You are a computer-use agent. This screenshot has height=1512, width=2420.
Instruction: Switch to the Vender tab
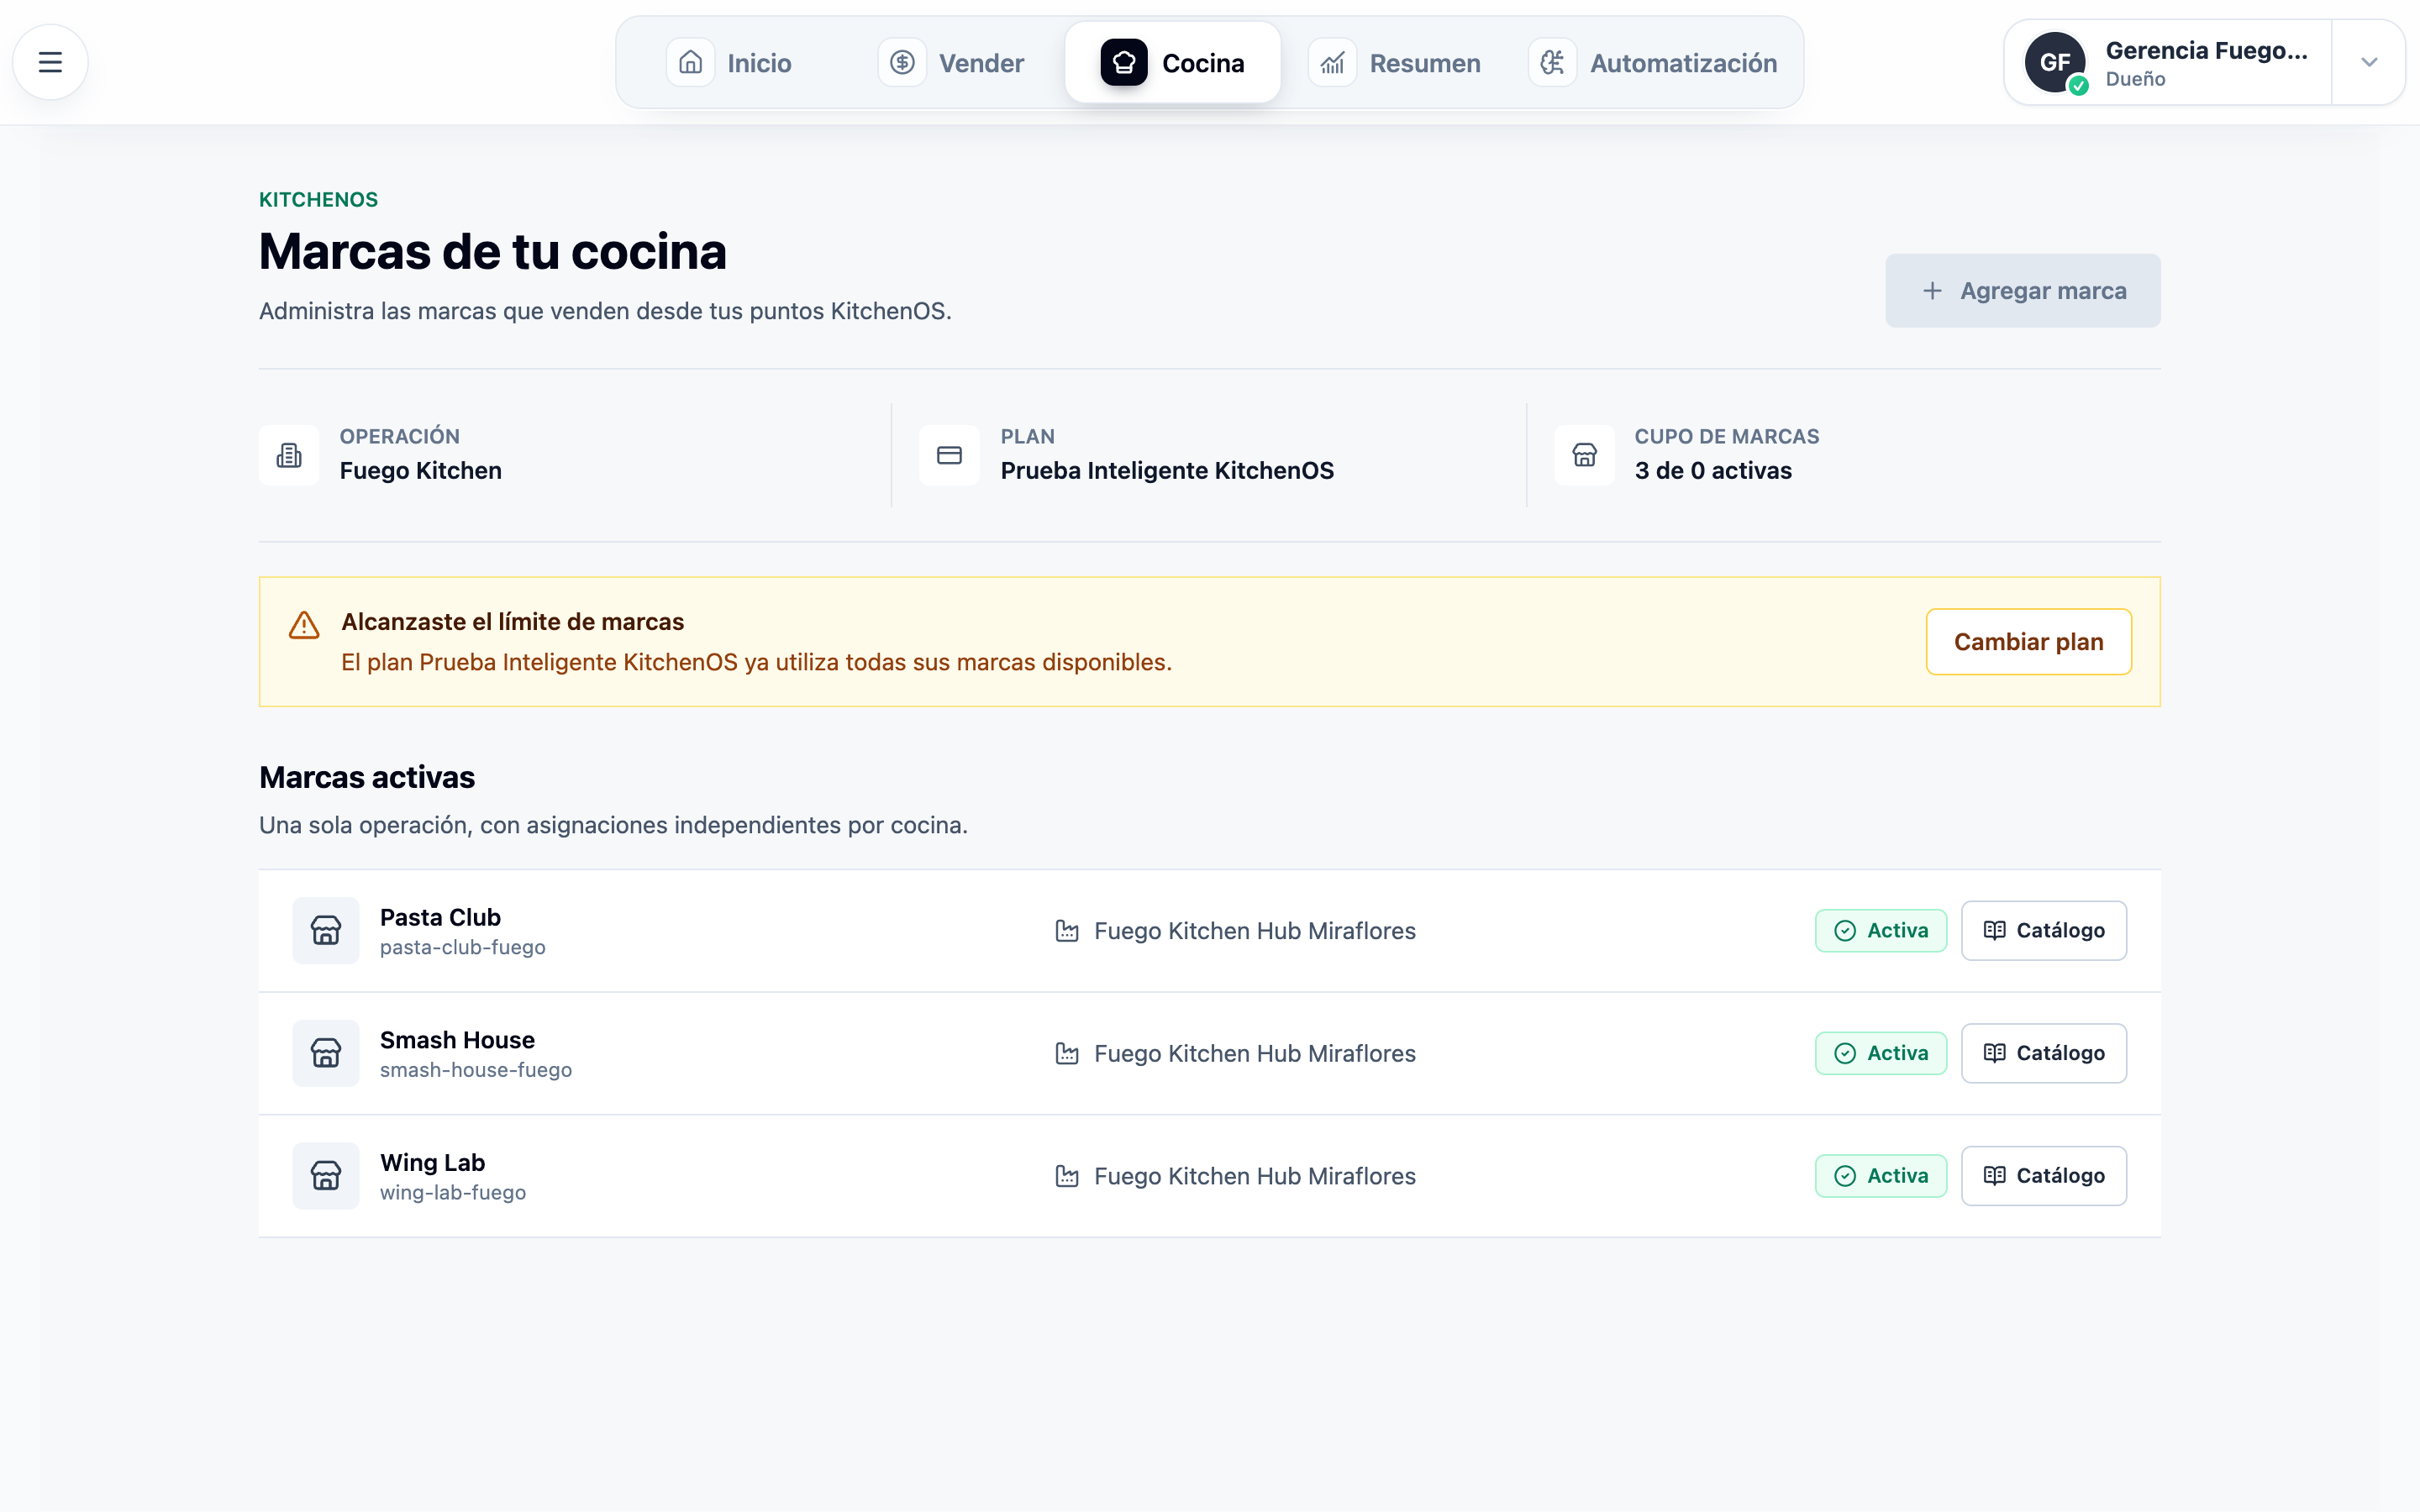coord(953,63)
